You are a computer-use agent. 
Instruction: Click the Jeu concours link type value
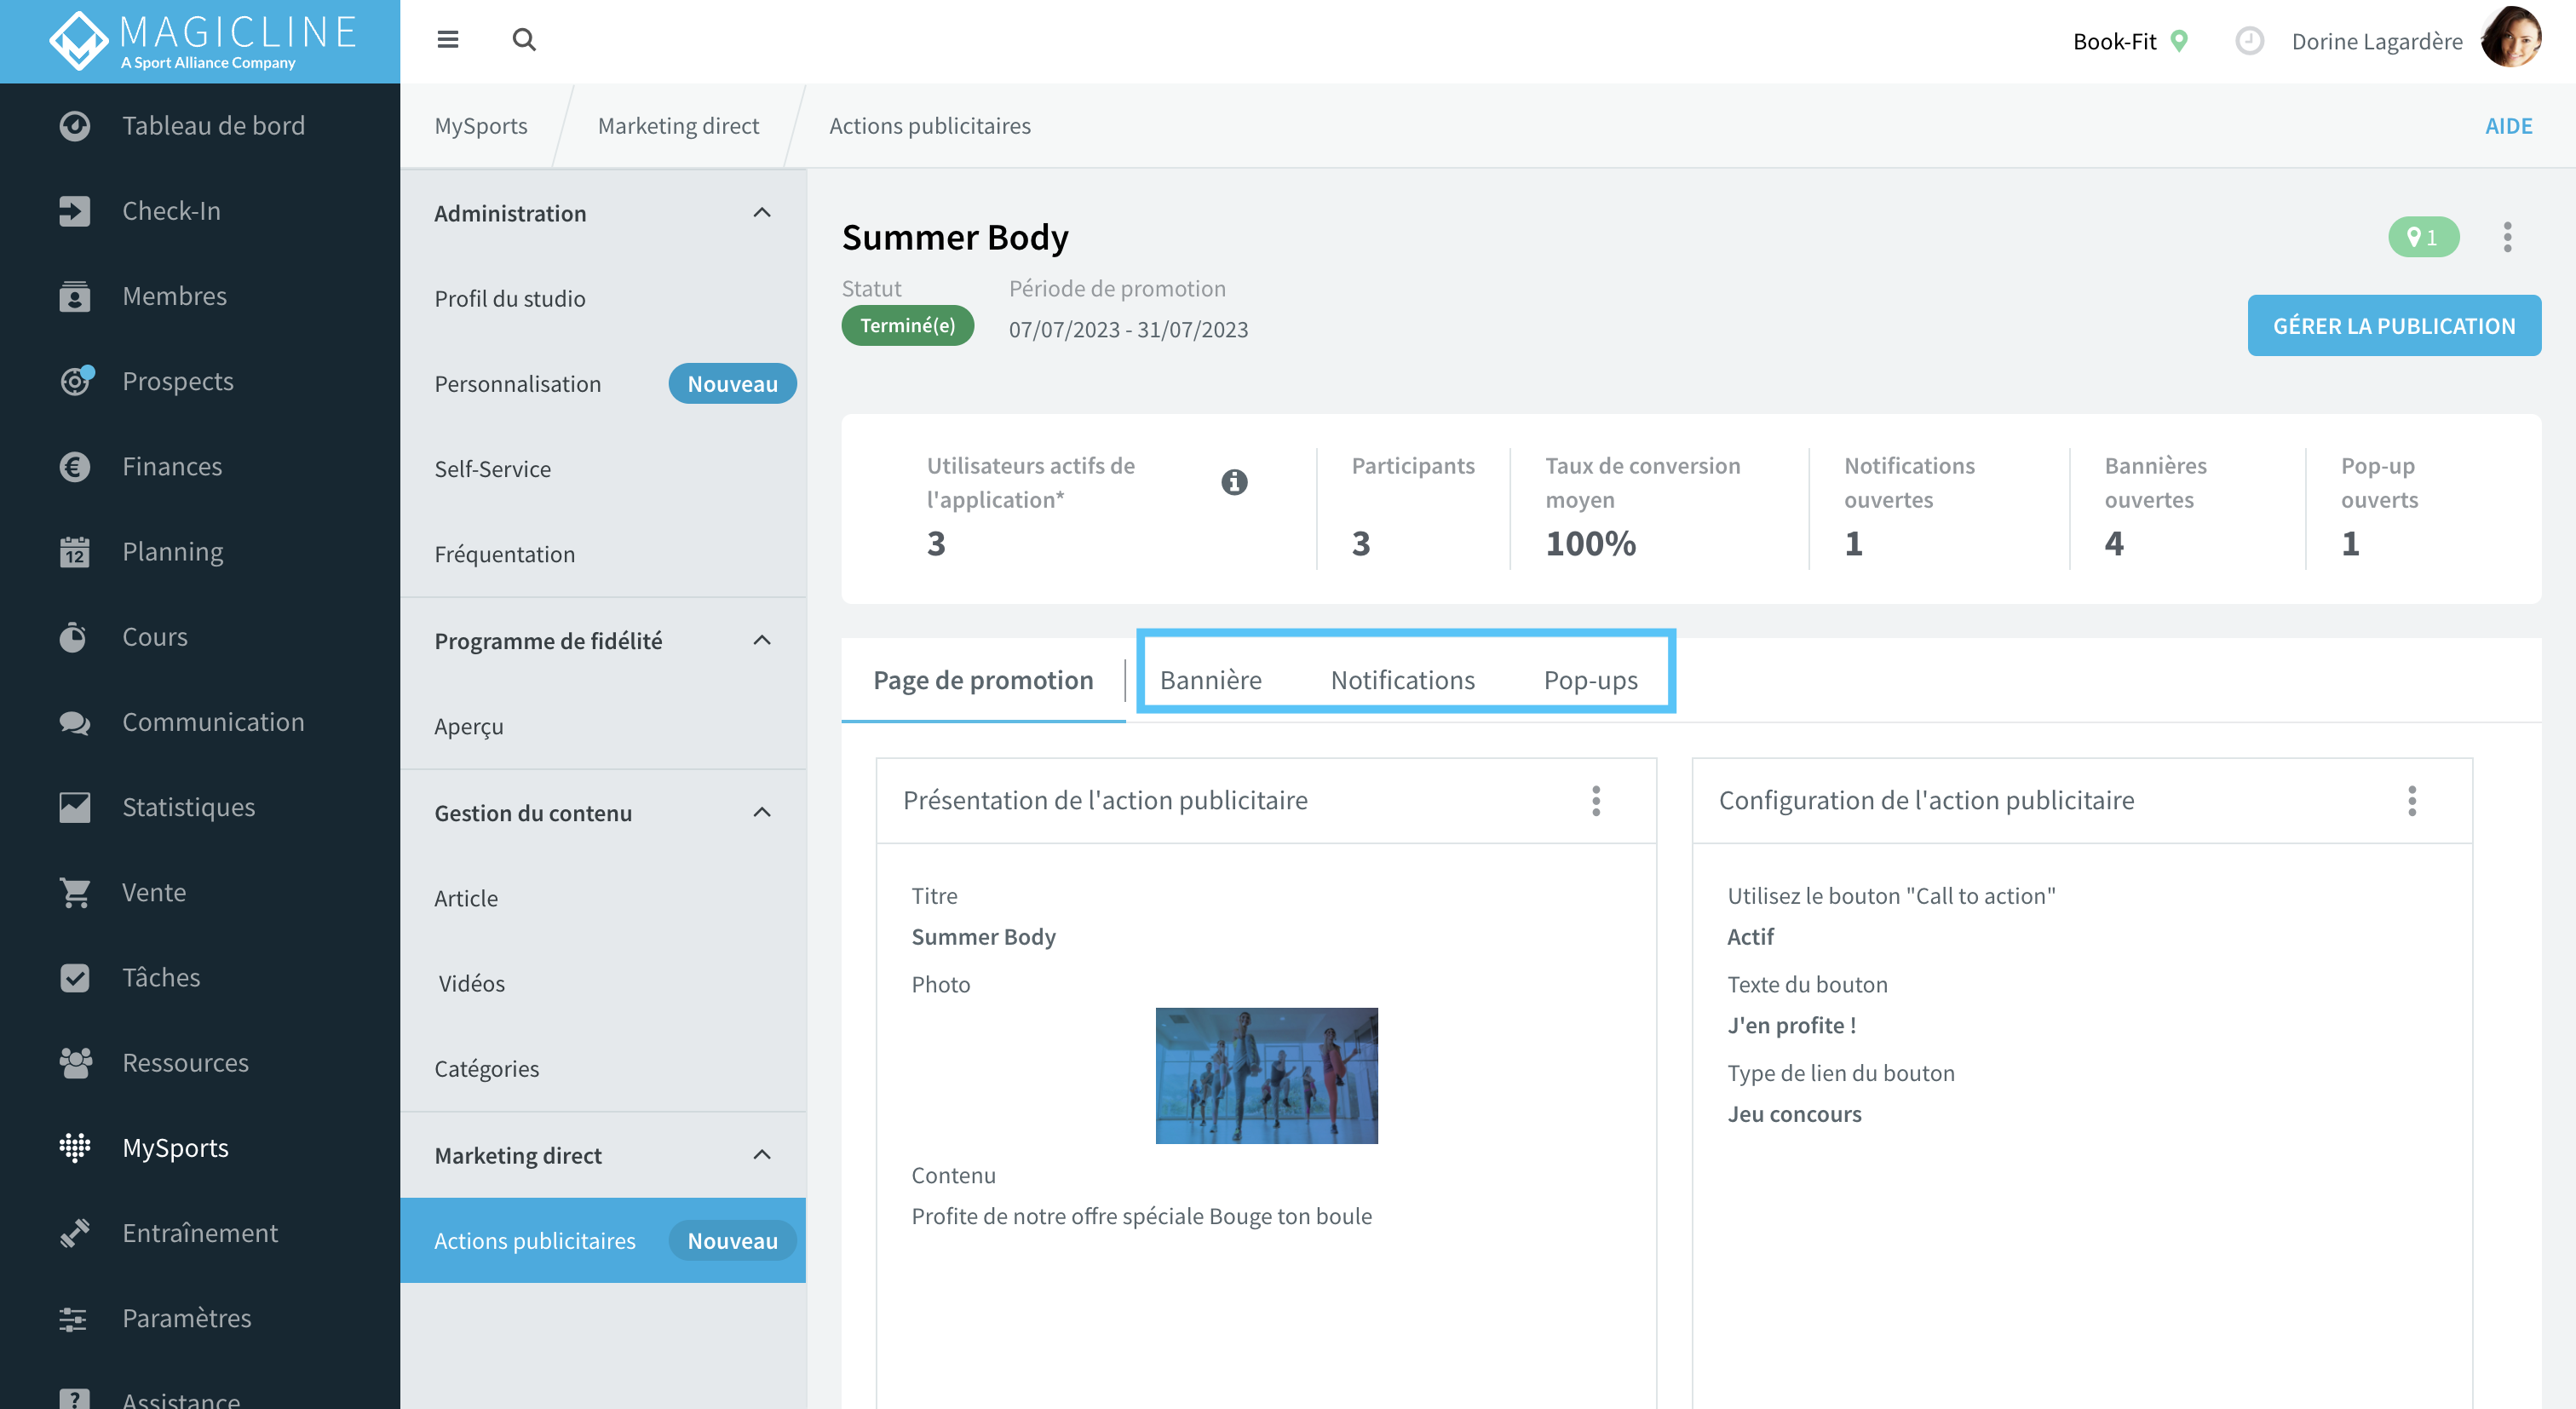point(1794,1114)
